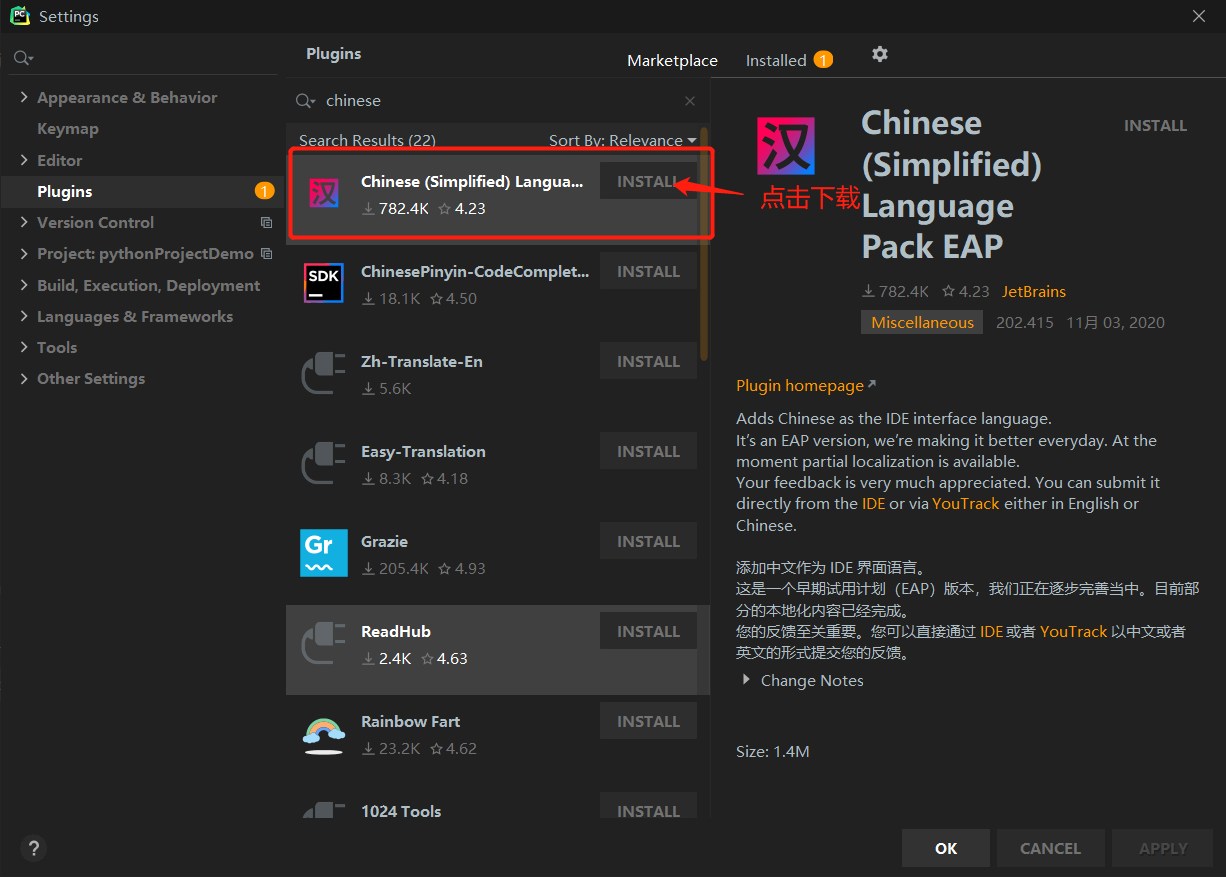Install the Zh-Translate-En plugin
The image size is (1226, 877).
648,361
